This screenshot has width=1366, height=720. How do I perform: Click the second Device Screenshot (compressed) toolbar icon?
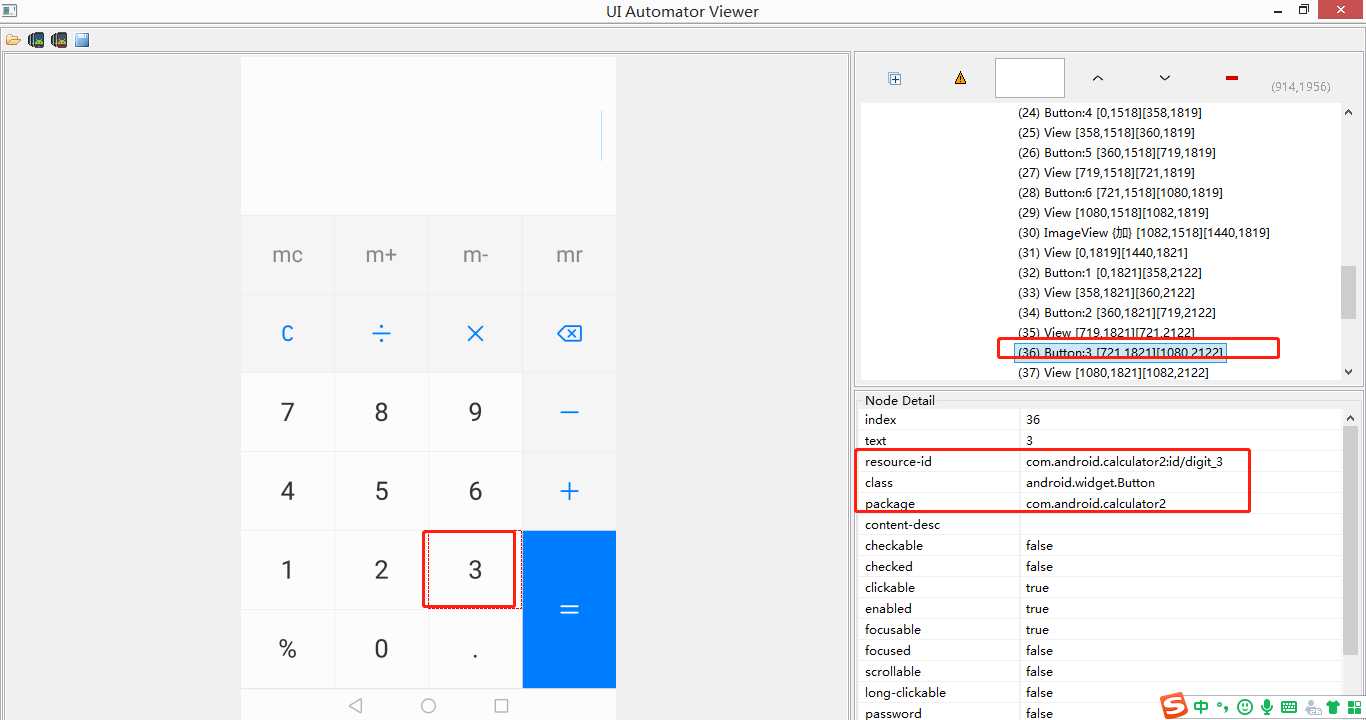(59, 40)
